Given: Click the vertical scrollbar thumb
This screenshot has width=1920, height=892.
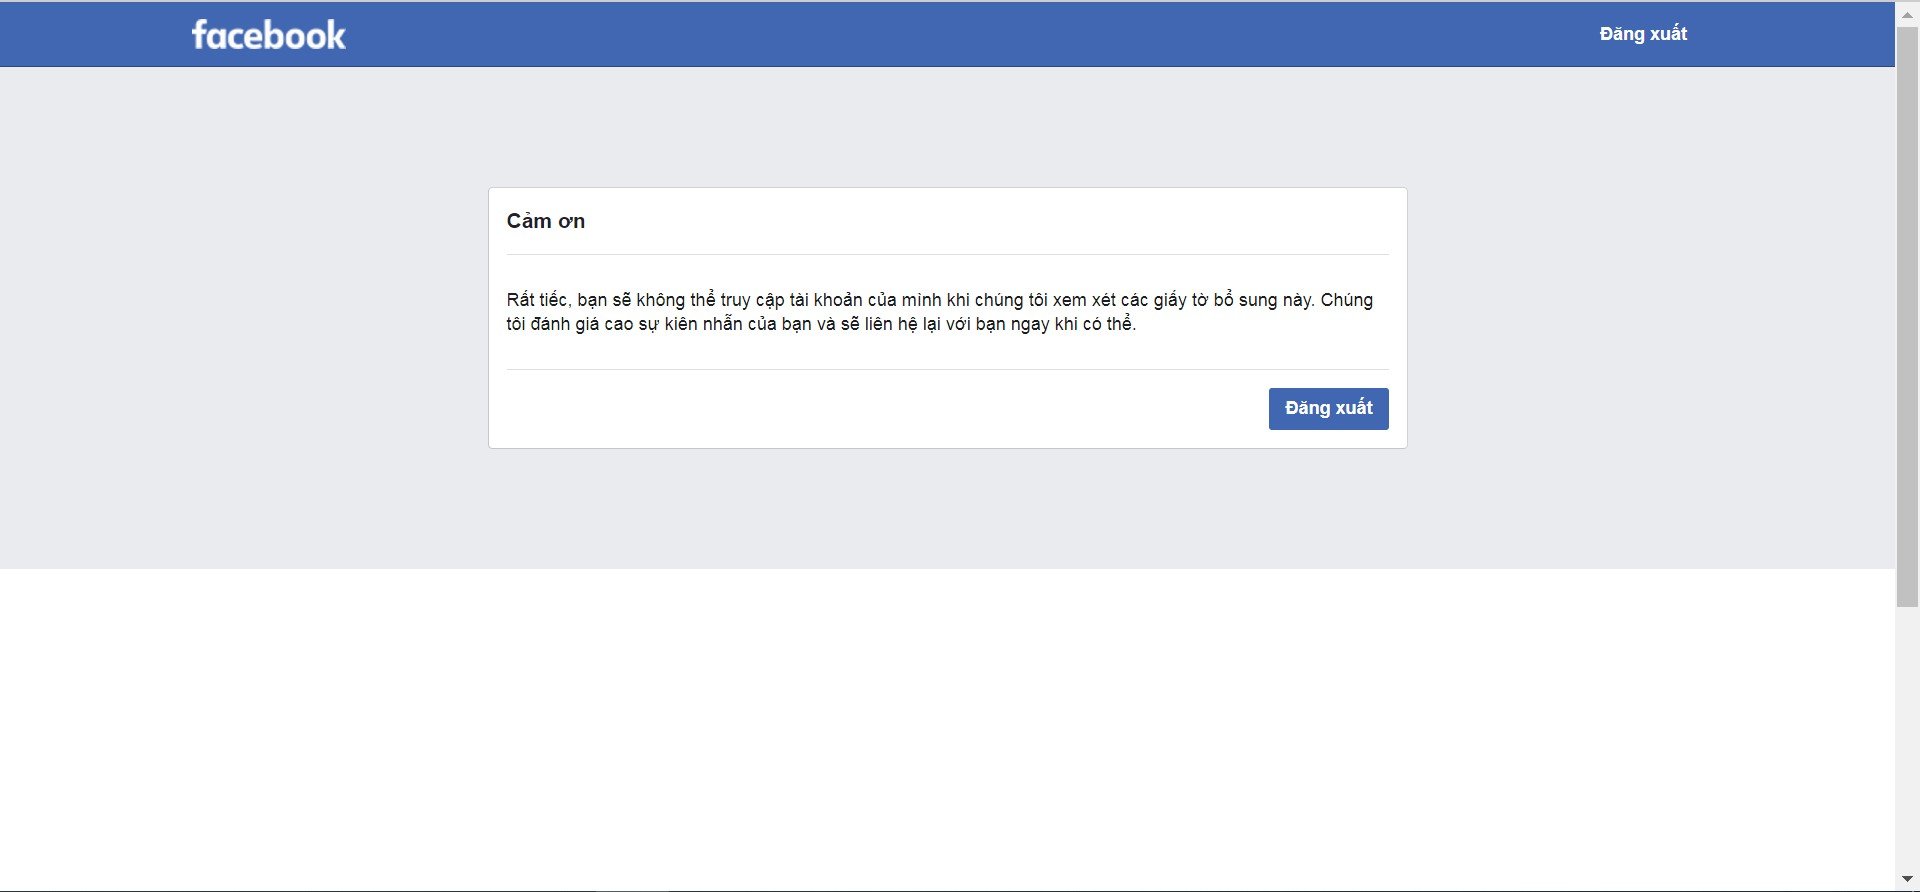Looking at the screenshot, I should point(1907,315).
